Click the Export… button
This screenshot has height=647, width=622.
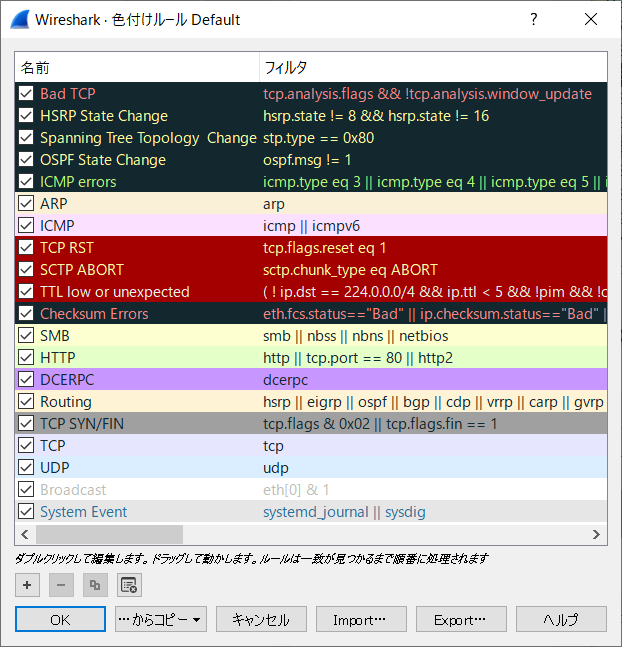pos(461,619)
